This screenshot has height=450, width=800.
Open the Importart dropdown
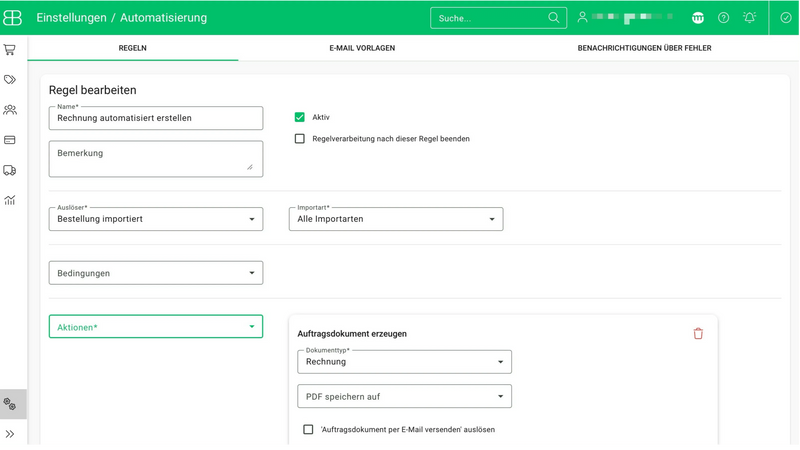(x=396, y=219)
